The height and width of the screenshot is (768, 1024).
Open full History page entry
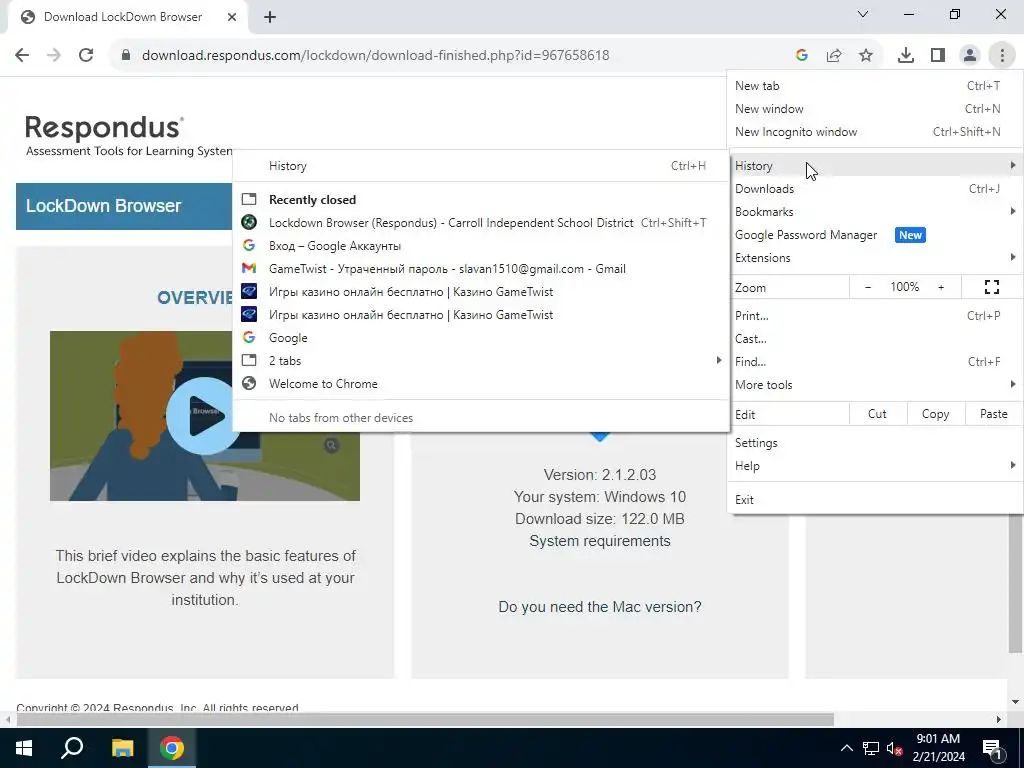481,166
